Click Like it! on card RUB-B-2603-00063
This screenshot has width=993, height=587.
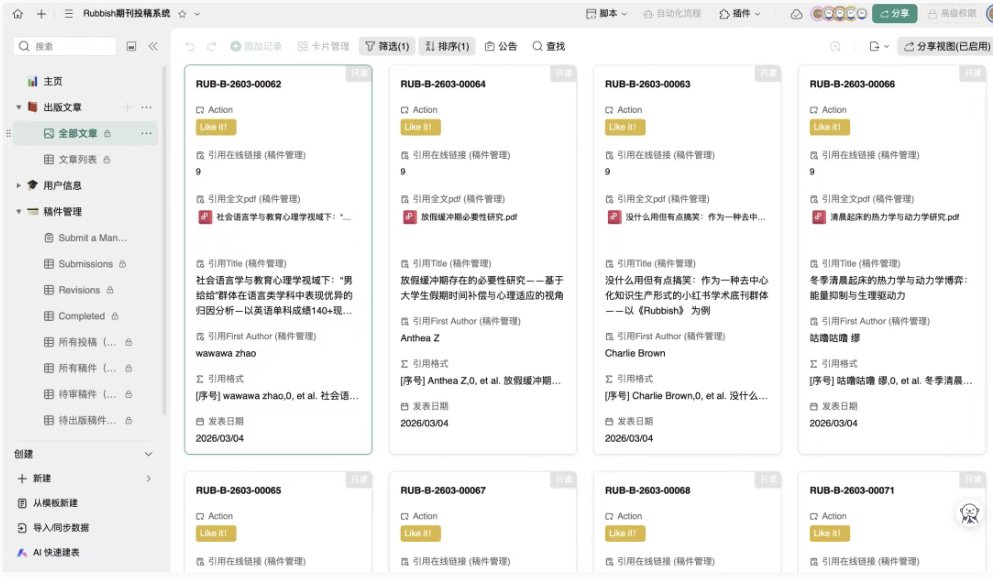(x=624, y=127)
